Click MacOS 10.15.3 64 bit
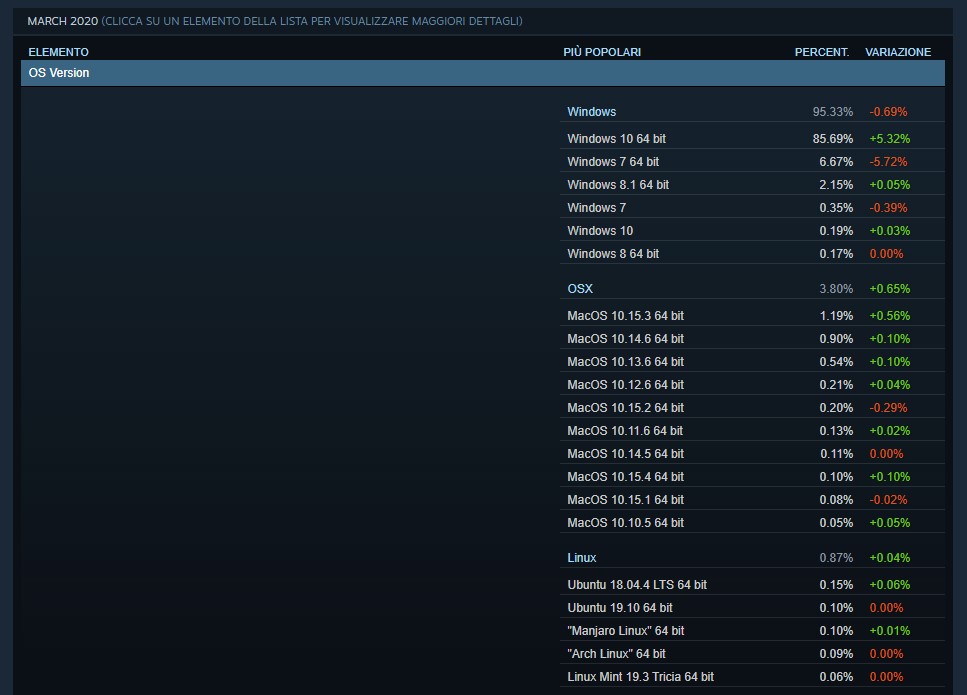 [x=752, y=315]
